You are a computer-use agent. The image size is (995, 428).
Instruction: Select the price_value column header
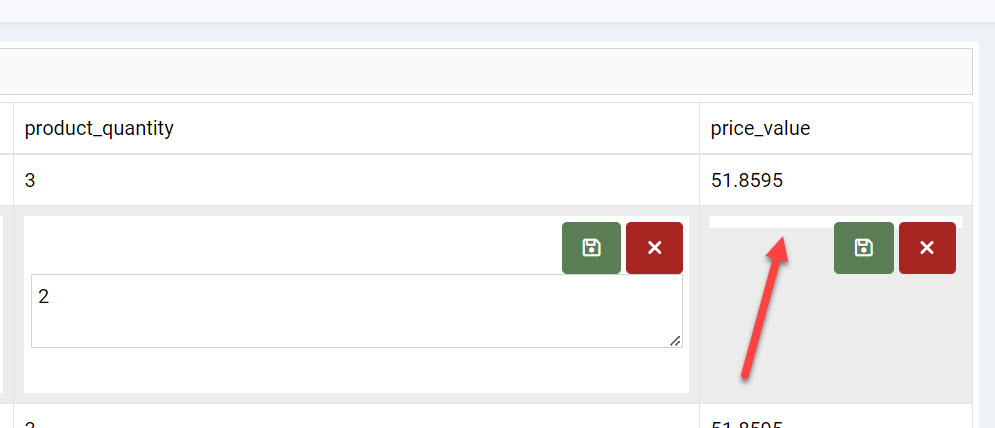(835, 128)
